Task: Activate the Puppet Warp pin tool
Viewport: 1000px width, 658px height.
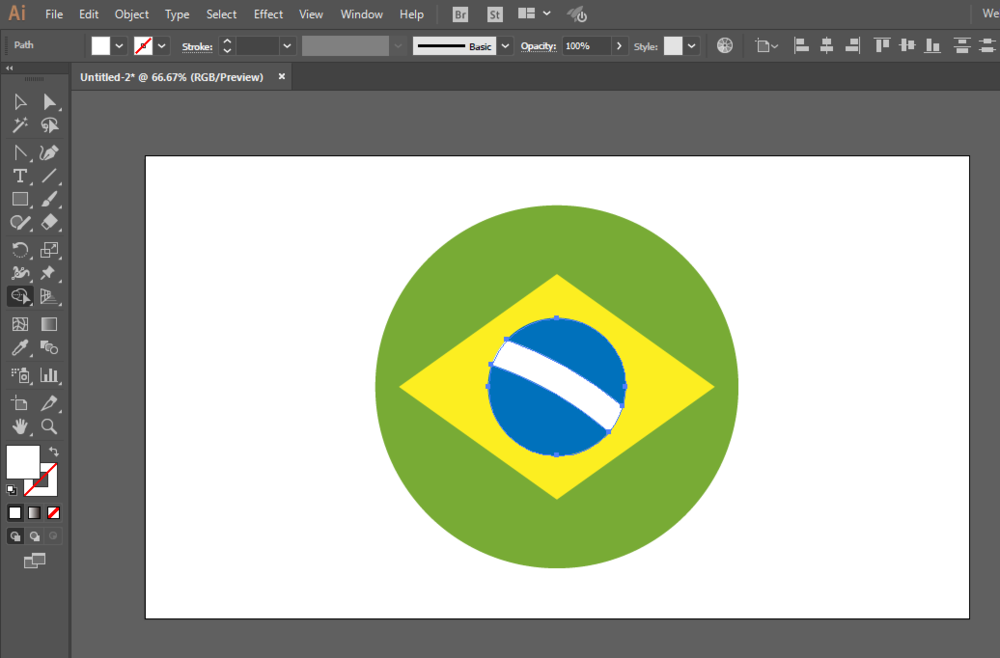Action: click(49, 273)
